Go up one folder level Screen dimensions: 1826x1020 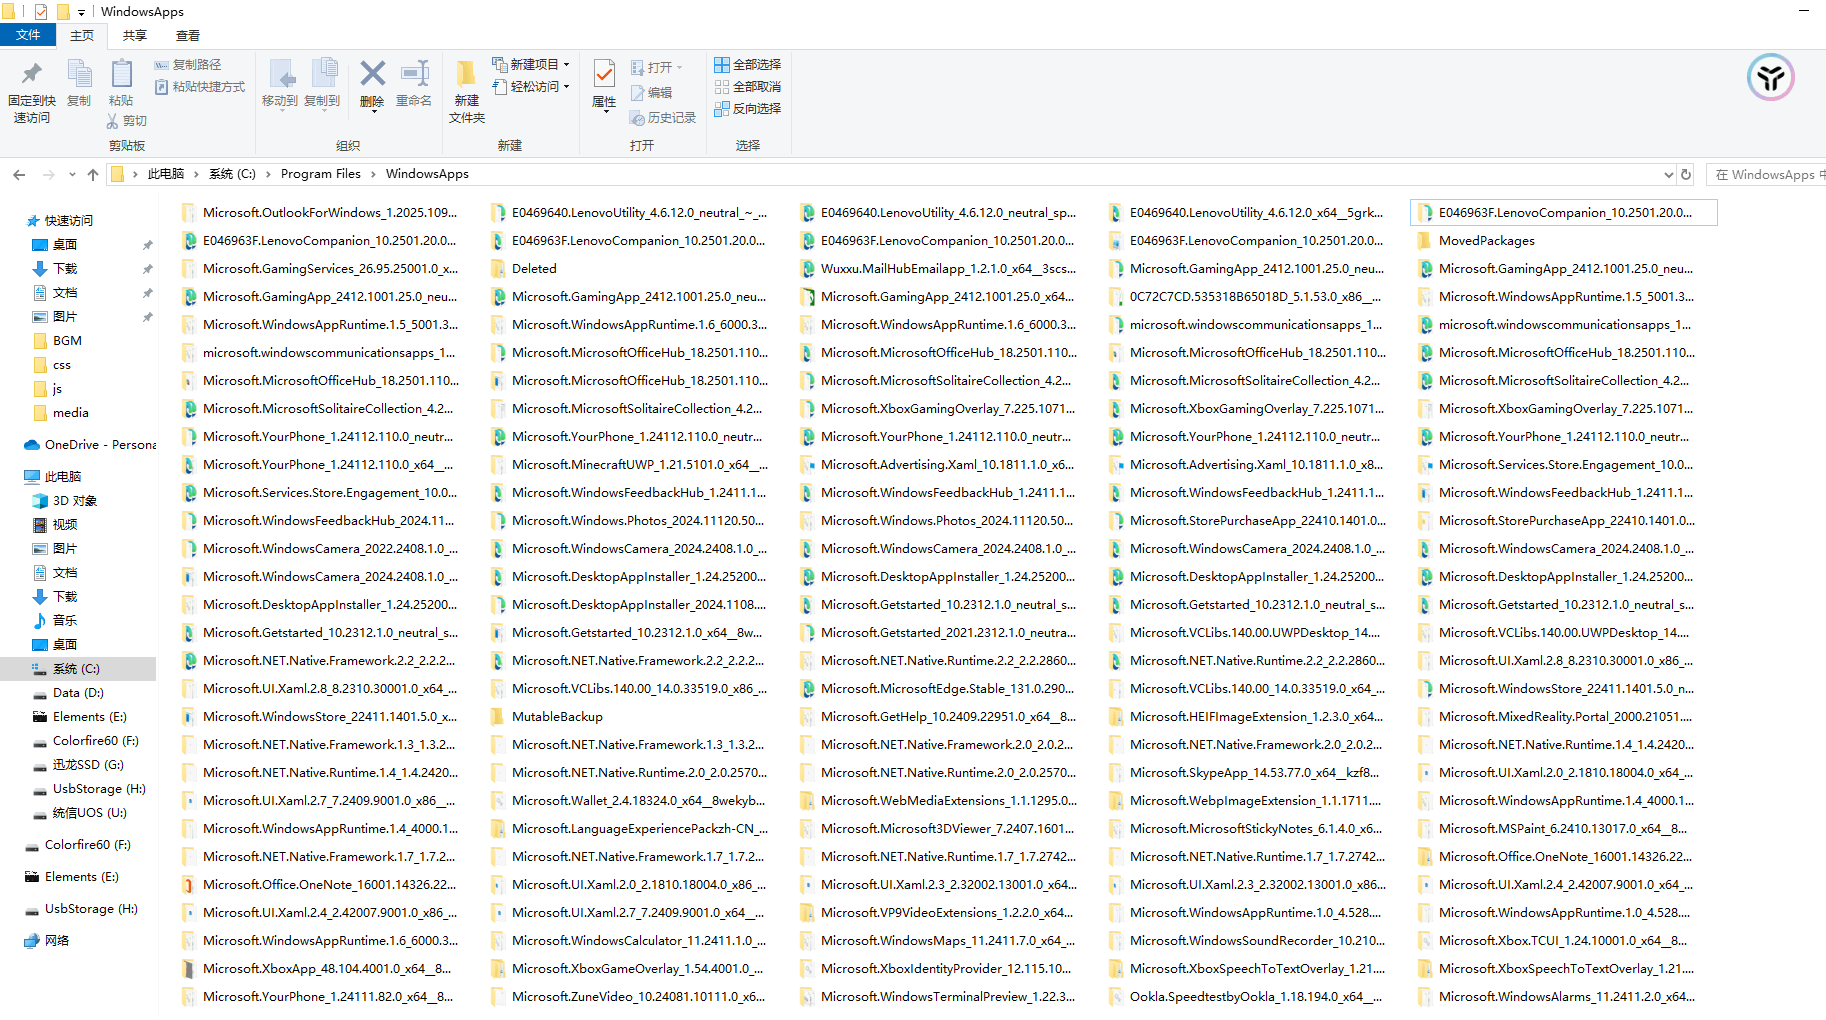point(93,175)
